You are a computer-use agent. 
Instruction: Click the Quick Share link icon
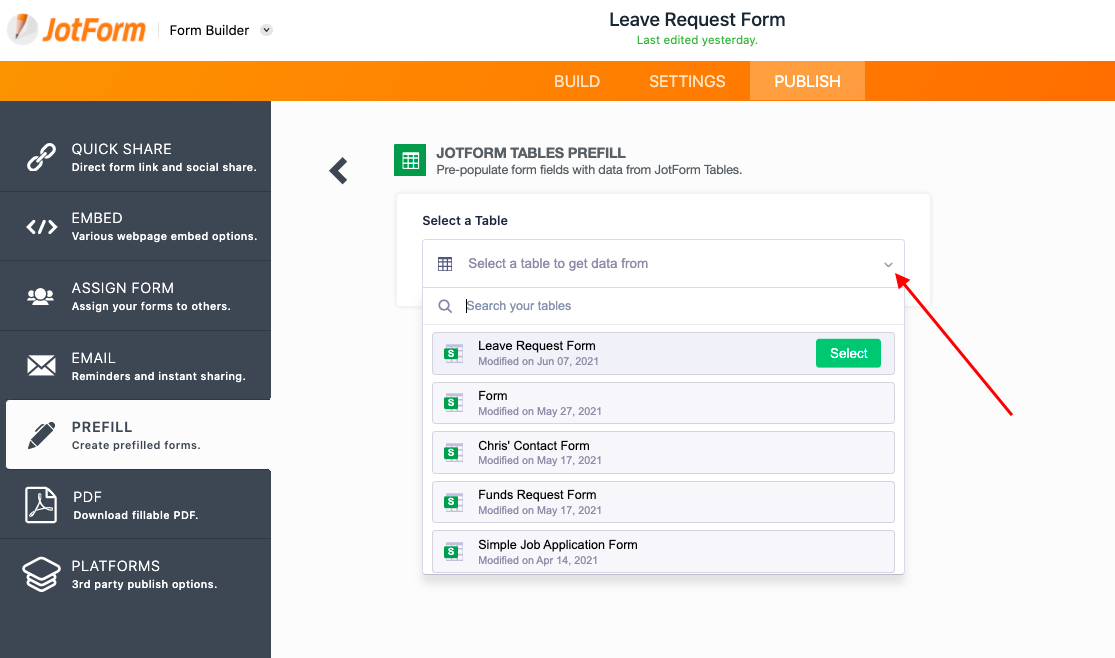coord(41,157)
